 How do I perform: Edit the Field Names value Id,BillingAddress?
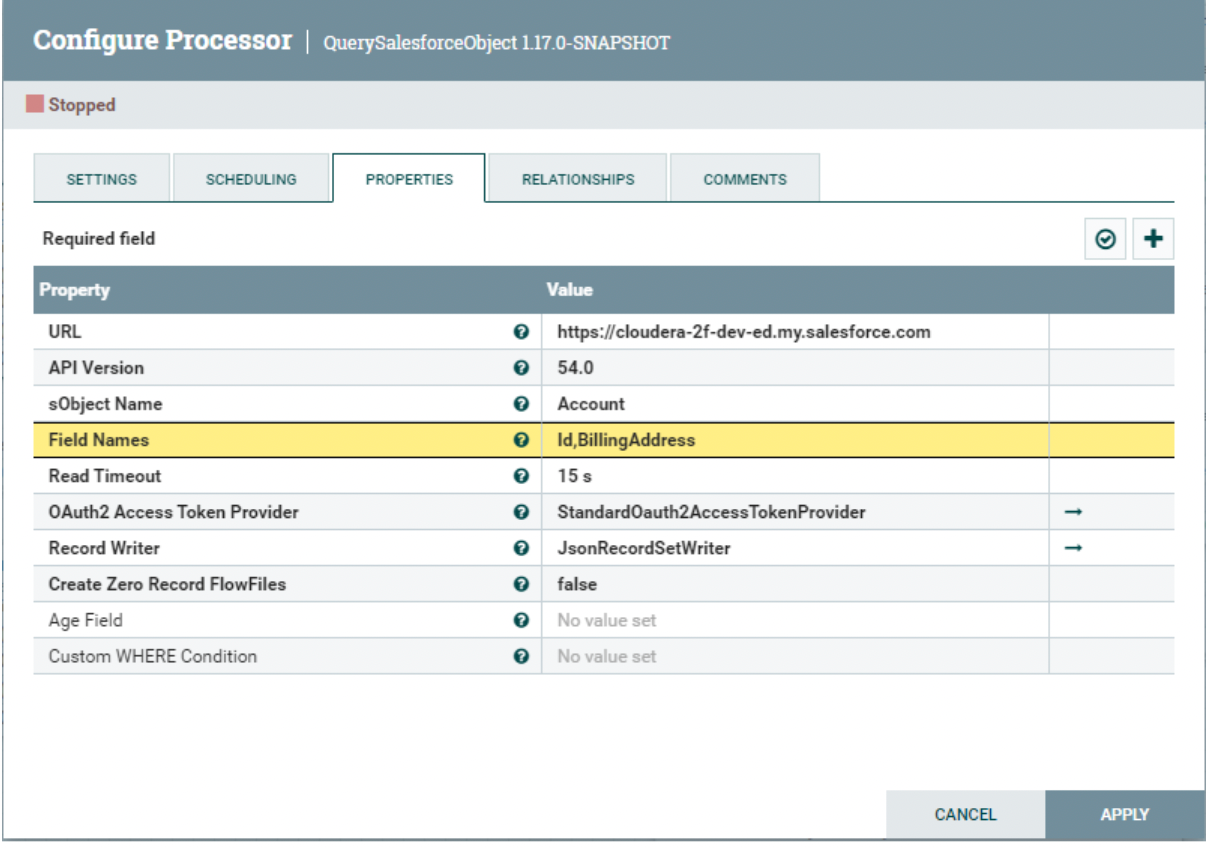click(794, 440)
